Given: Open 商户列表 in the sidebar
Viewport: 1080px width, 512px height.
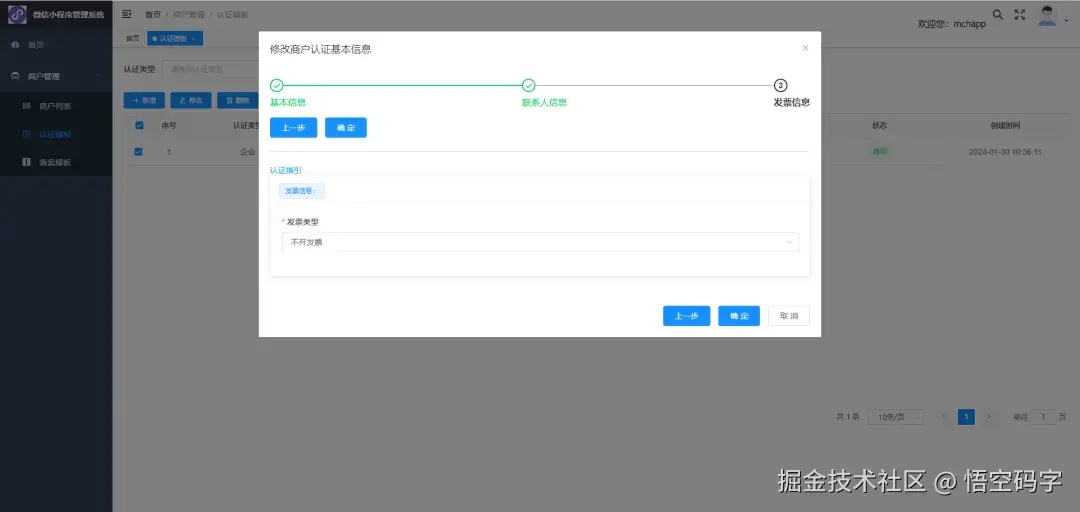Looking at the screenshot, I should pyautogui.click(x=56, y=107).
